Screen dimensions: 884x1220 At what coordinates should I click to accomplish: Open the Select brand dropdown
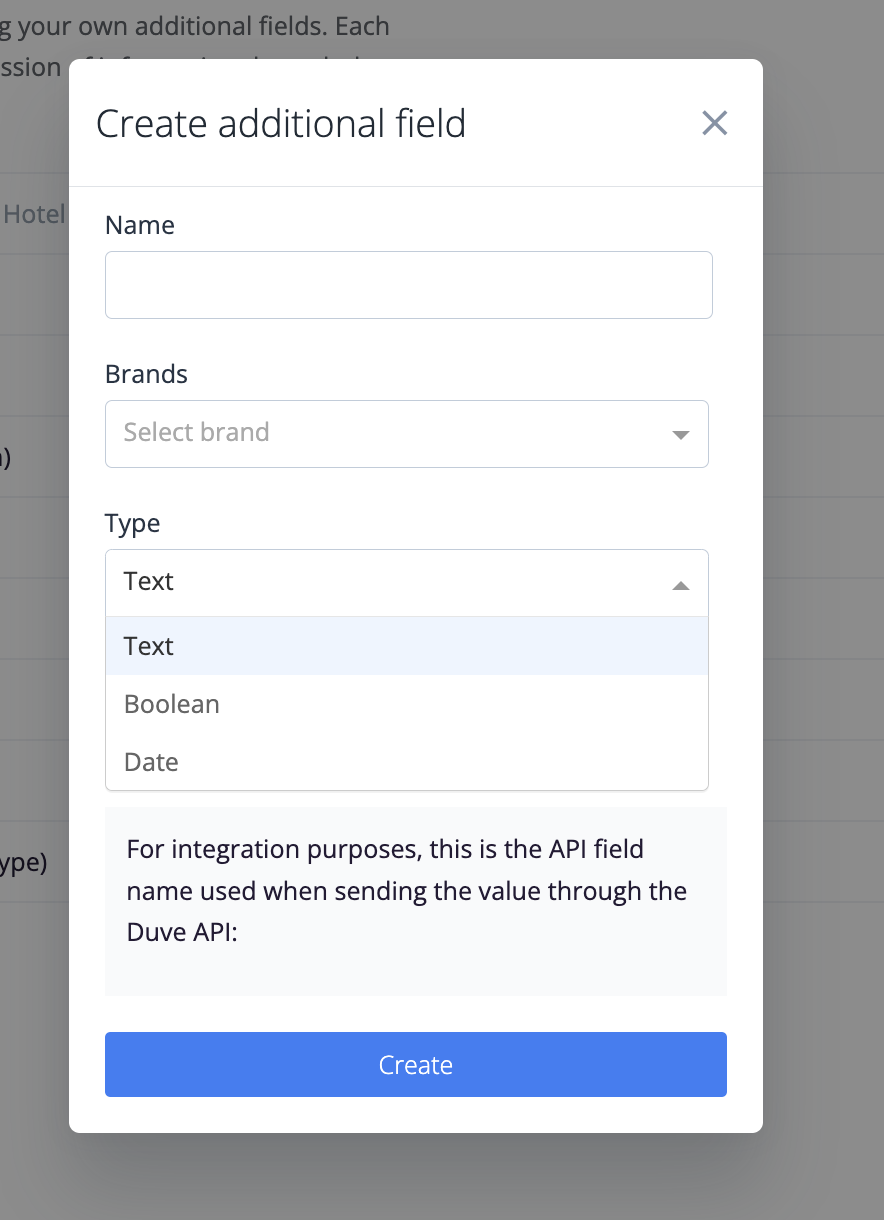coord(407,434)
